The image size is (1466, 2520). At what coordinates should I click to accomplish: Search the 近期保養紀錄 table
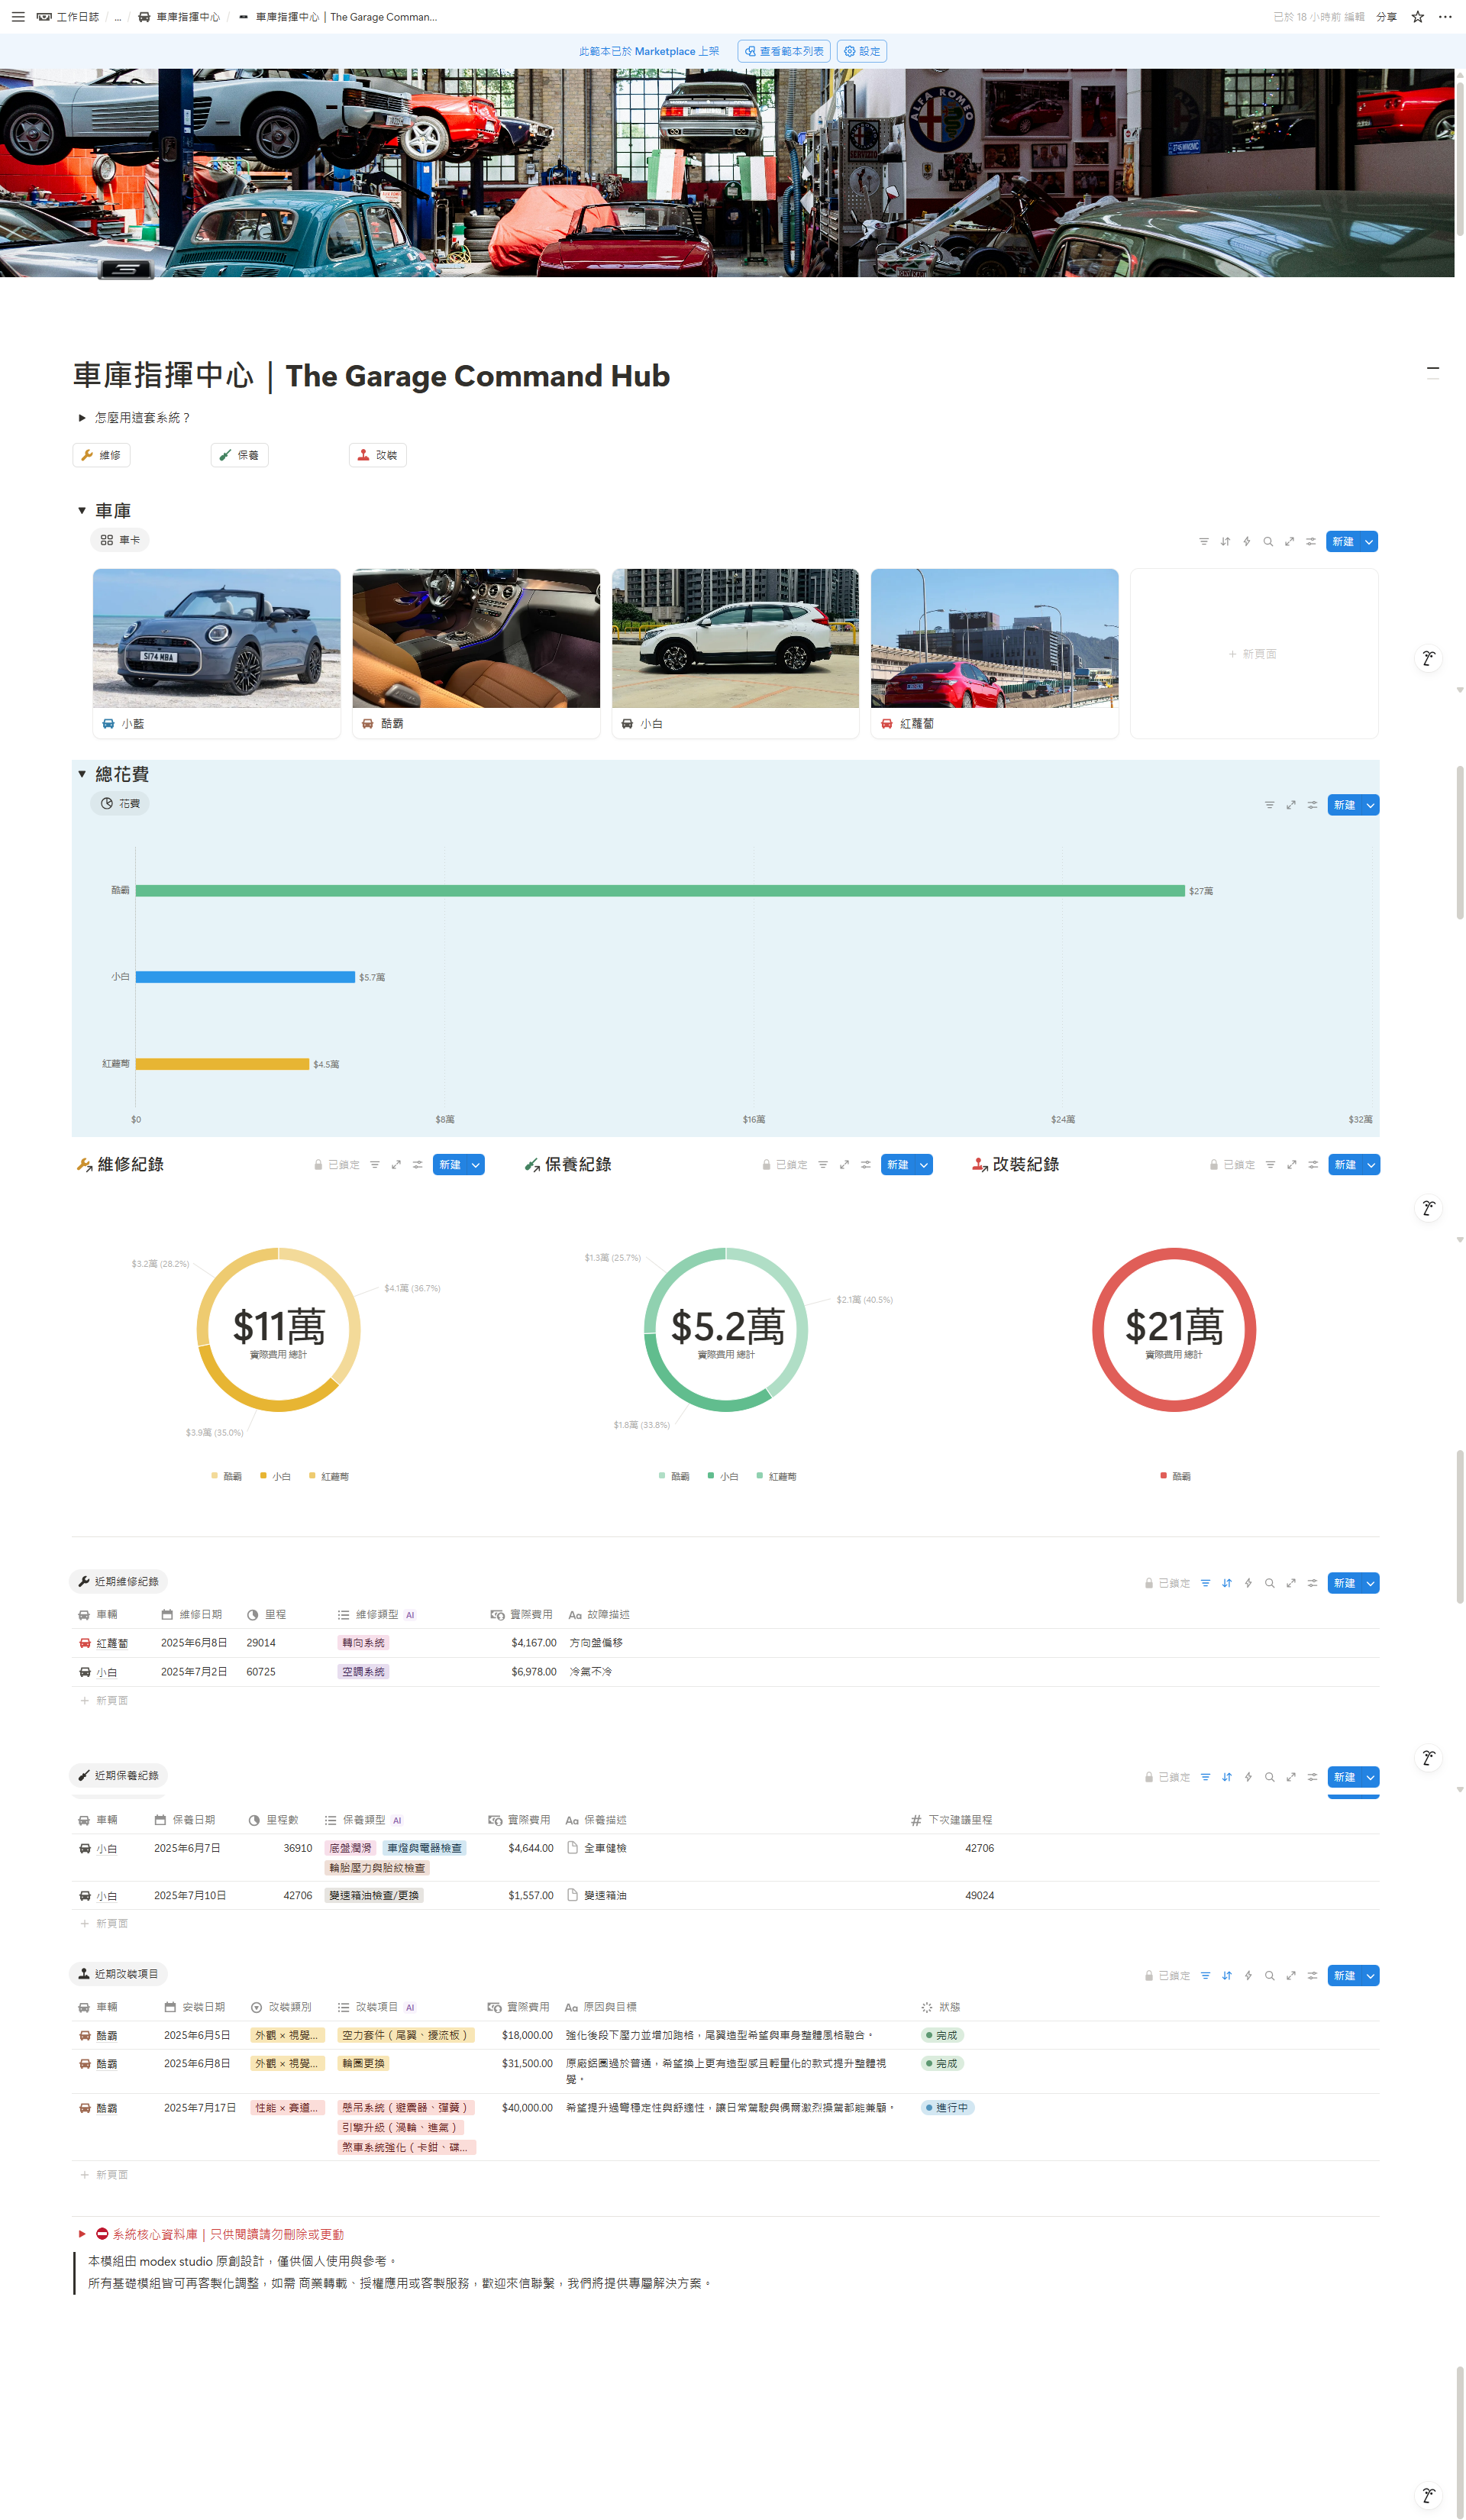tap(1270, 1777)
